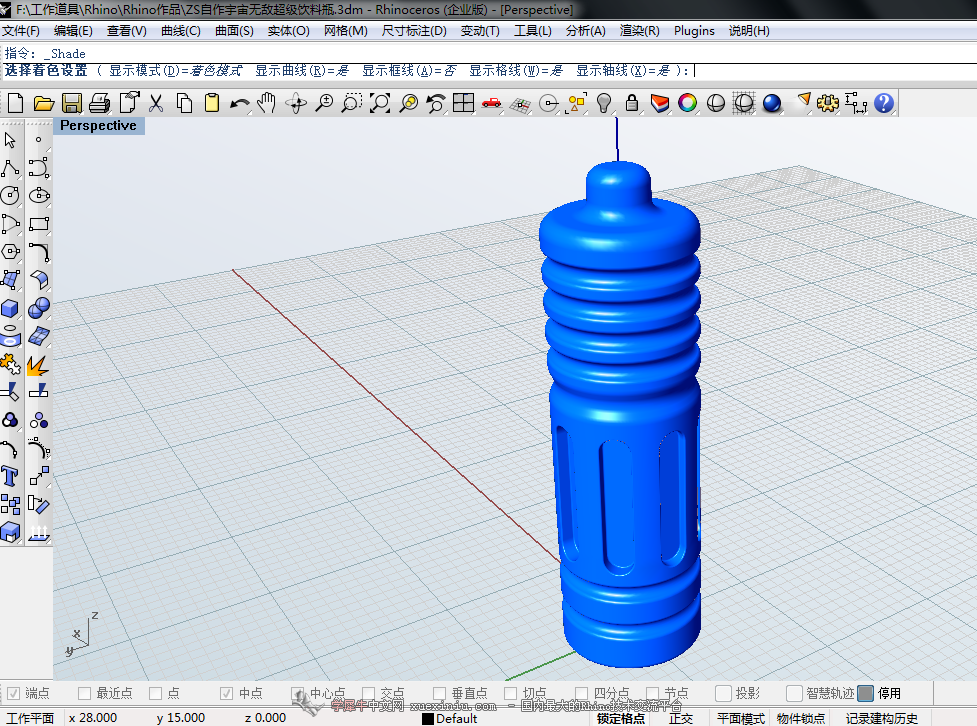Select the pointer arrow tool in sidebar

[11, 140]
